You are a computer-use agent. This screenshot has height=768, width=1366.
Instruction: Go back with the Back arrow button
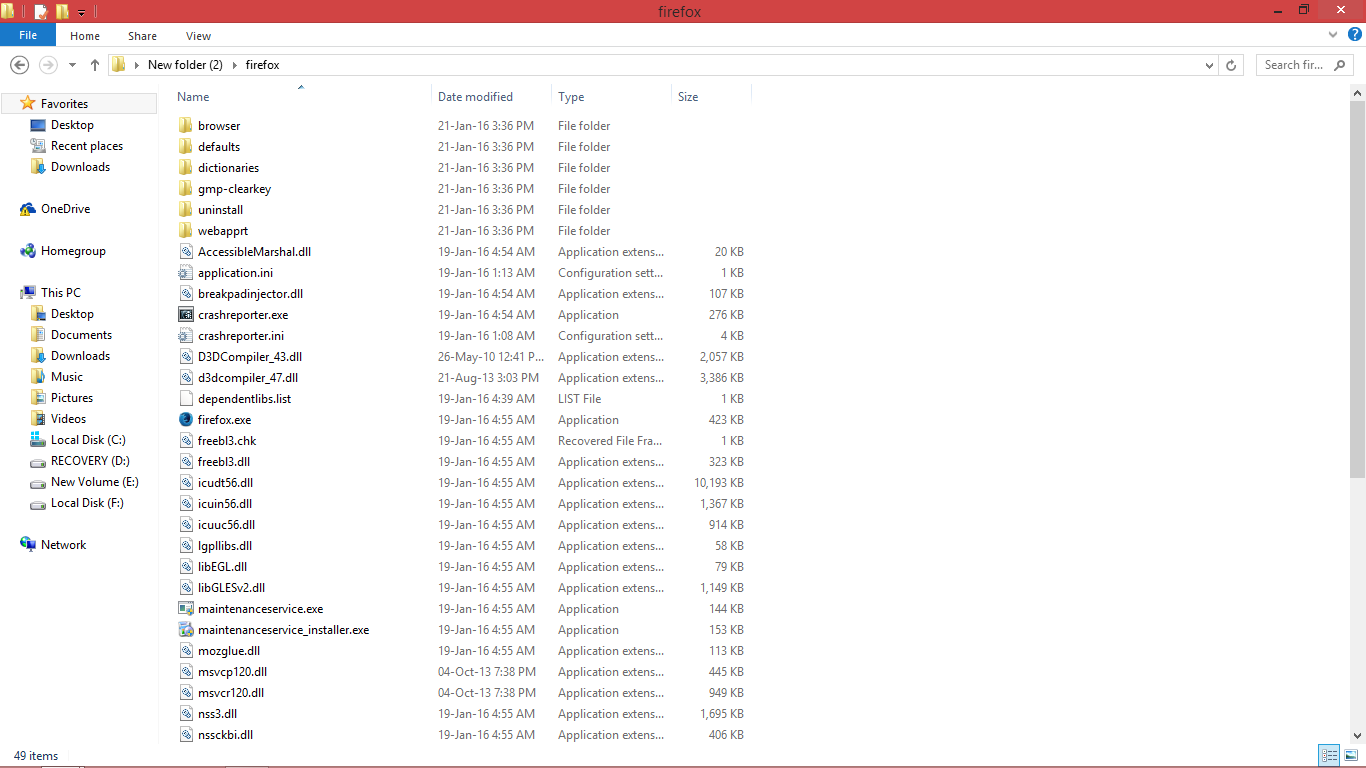[19, 65]
